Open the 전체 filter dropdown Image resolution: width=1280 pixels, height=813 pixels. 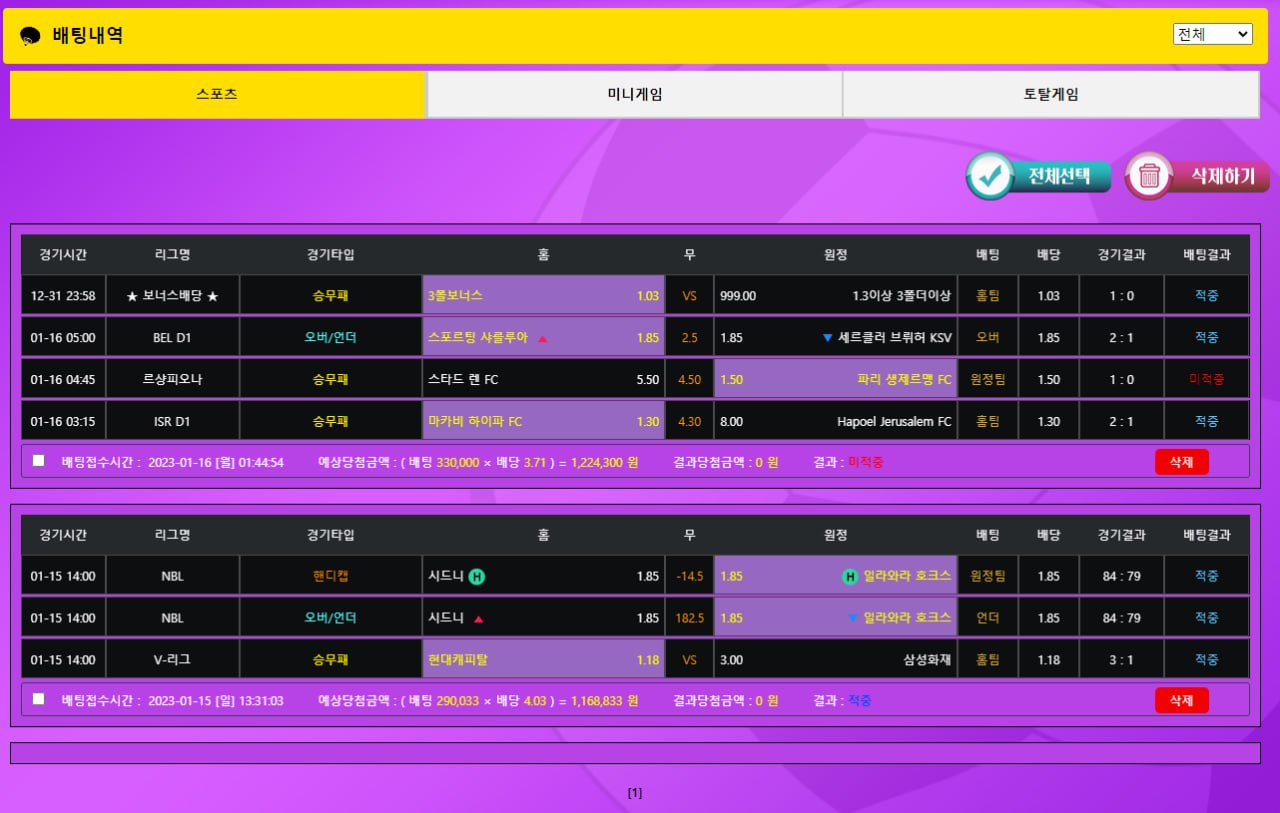(1212, 34)
